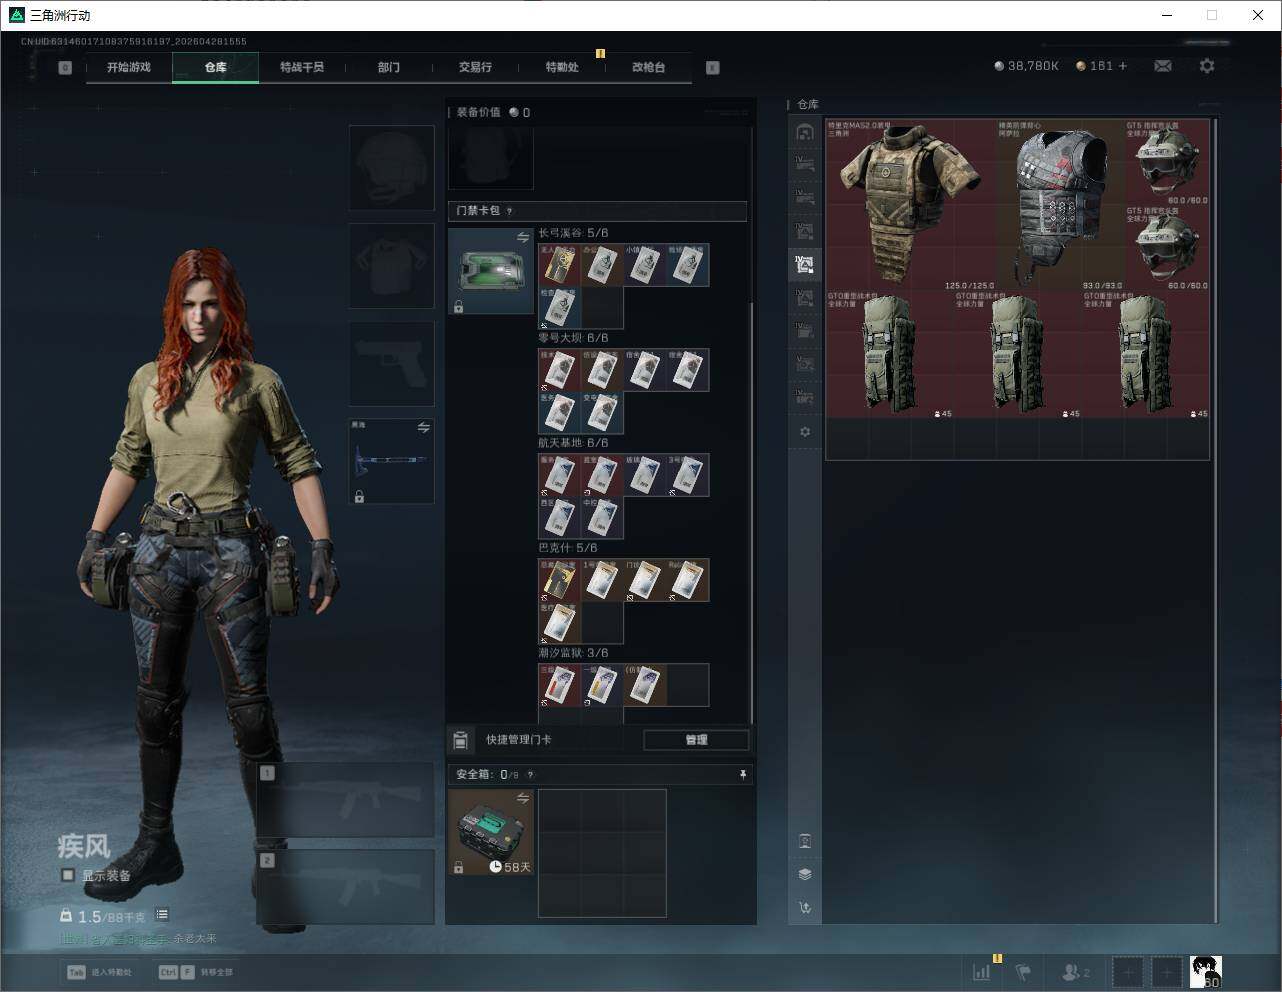Click the melee slot lock icon
The image size is (1282, 992).
point(359,496)
